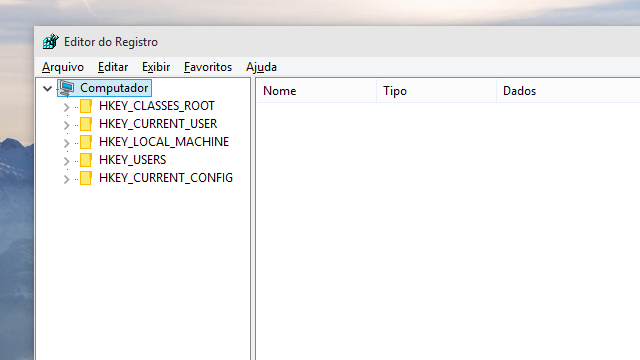
Task: Click the Editor do Registro window title
Action: pyautogui.click(x=111, y=42)
